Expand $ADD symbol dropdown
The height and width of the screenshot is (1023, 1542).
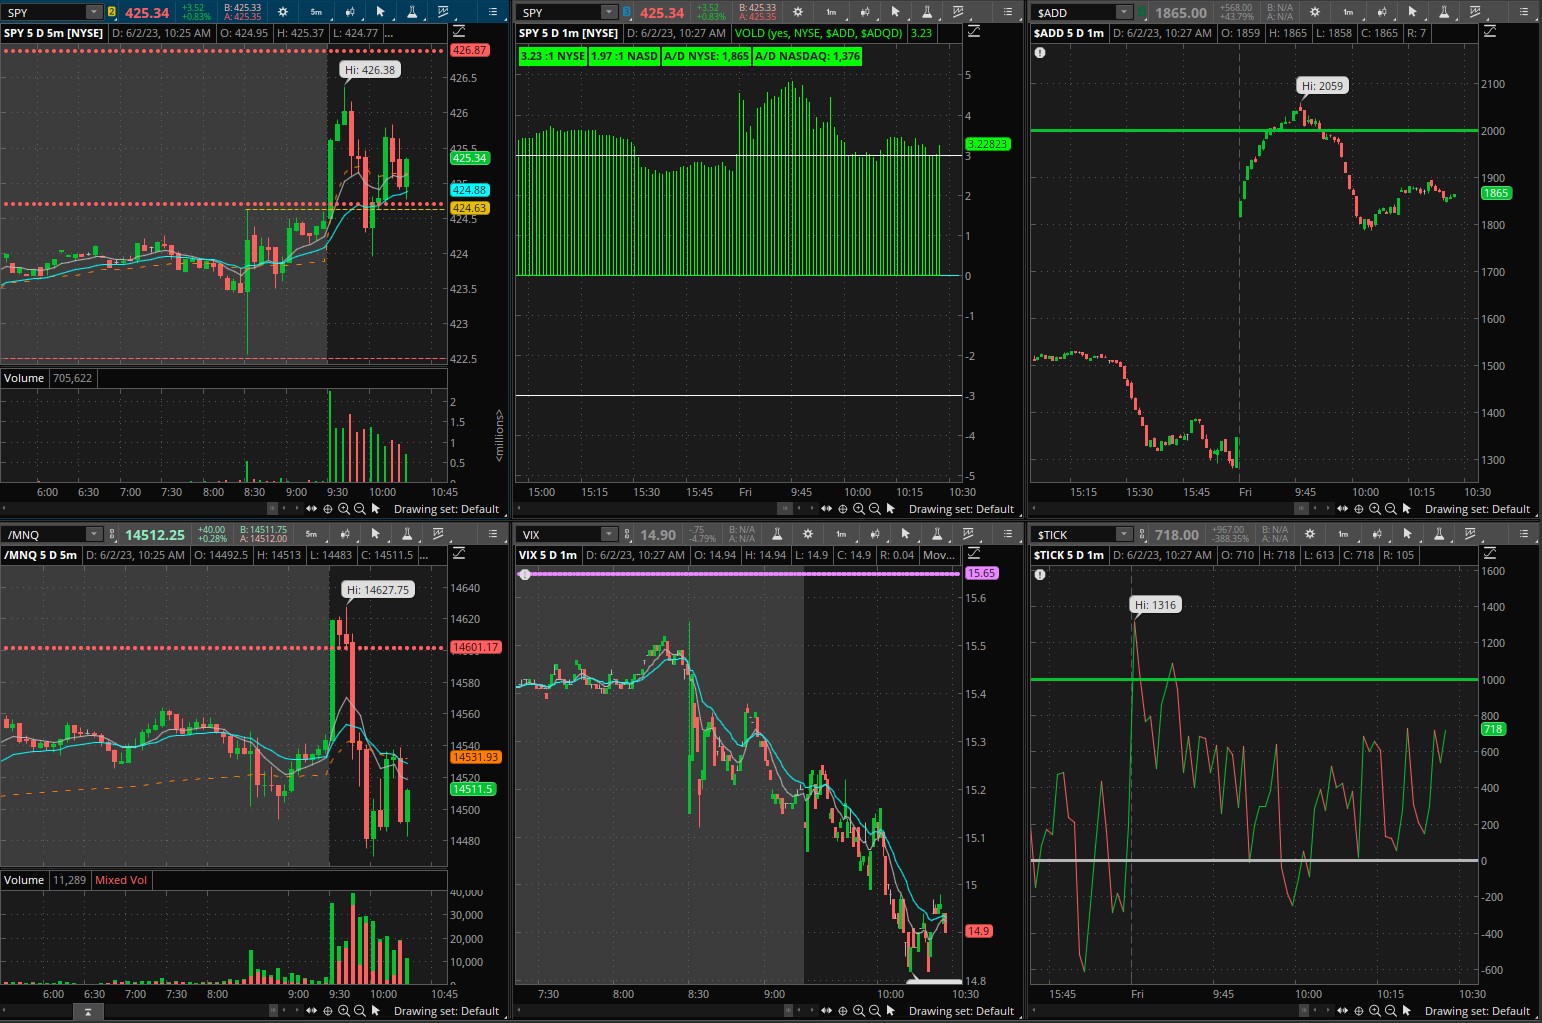pyautogui.click(x=1124, y=12)
